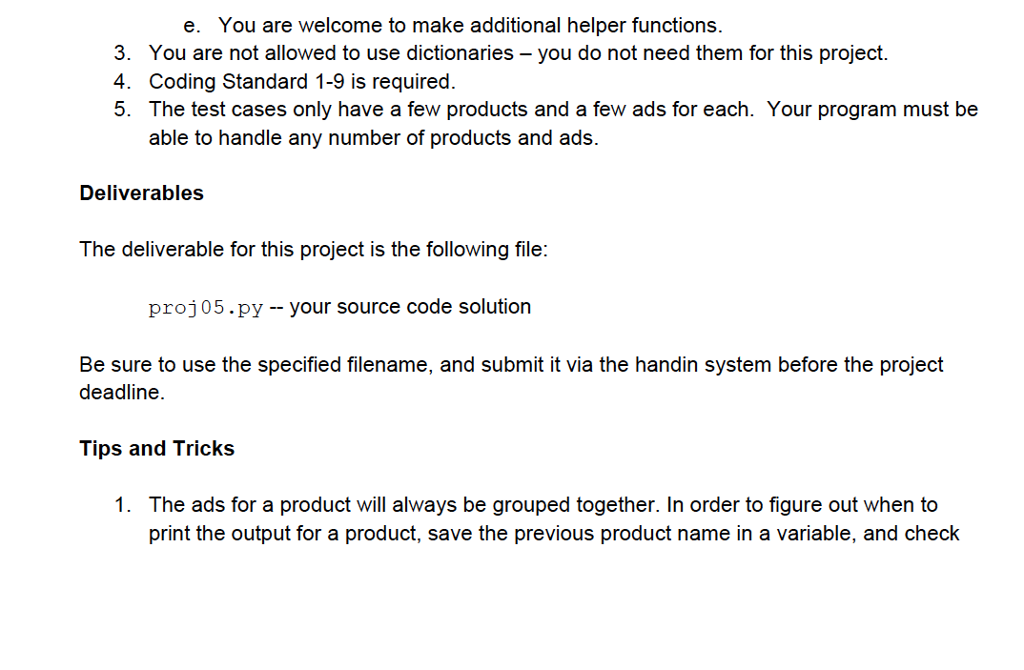The image size is (1024, 670).
Task: Click the 'Tips and Tricks' heading
Action: [x=157, y=449]
